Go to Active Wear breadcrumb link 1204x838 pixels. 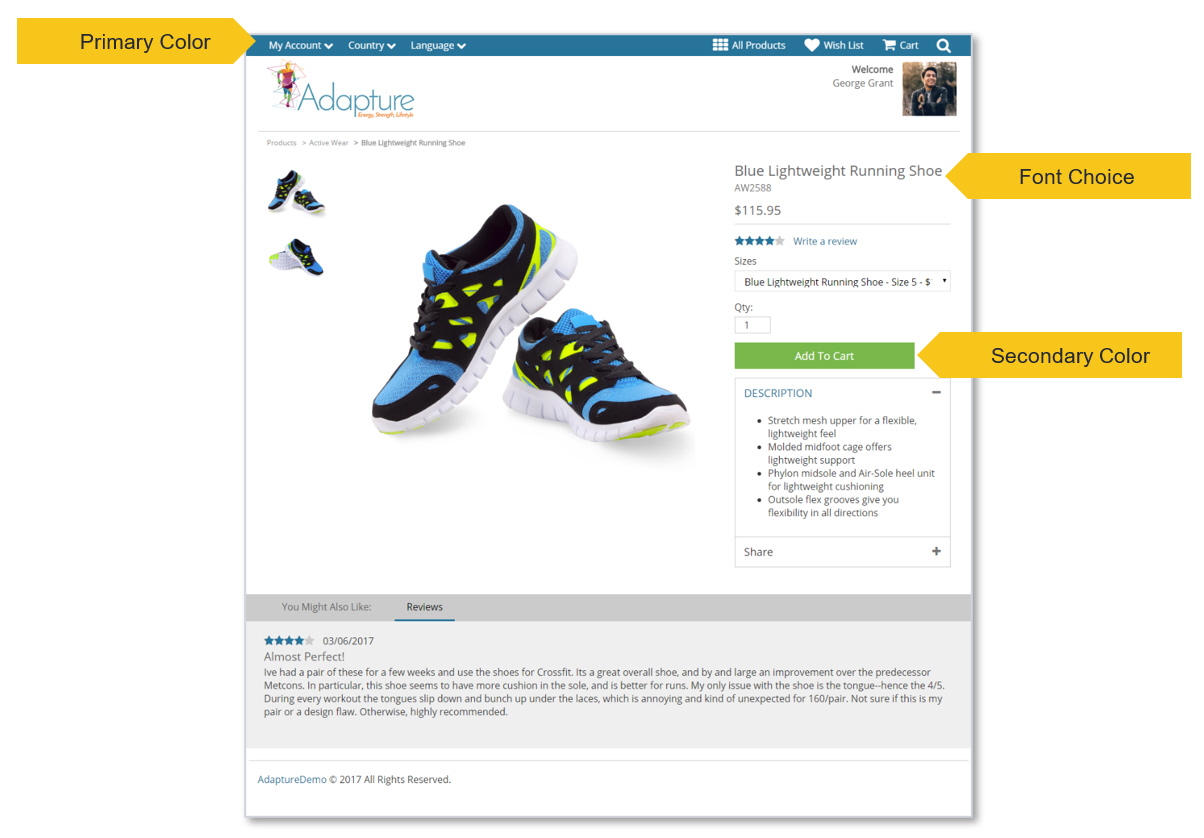pos(328,143)
